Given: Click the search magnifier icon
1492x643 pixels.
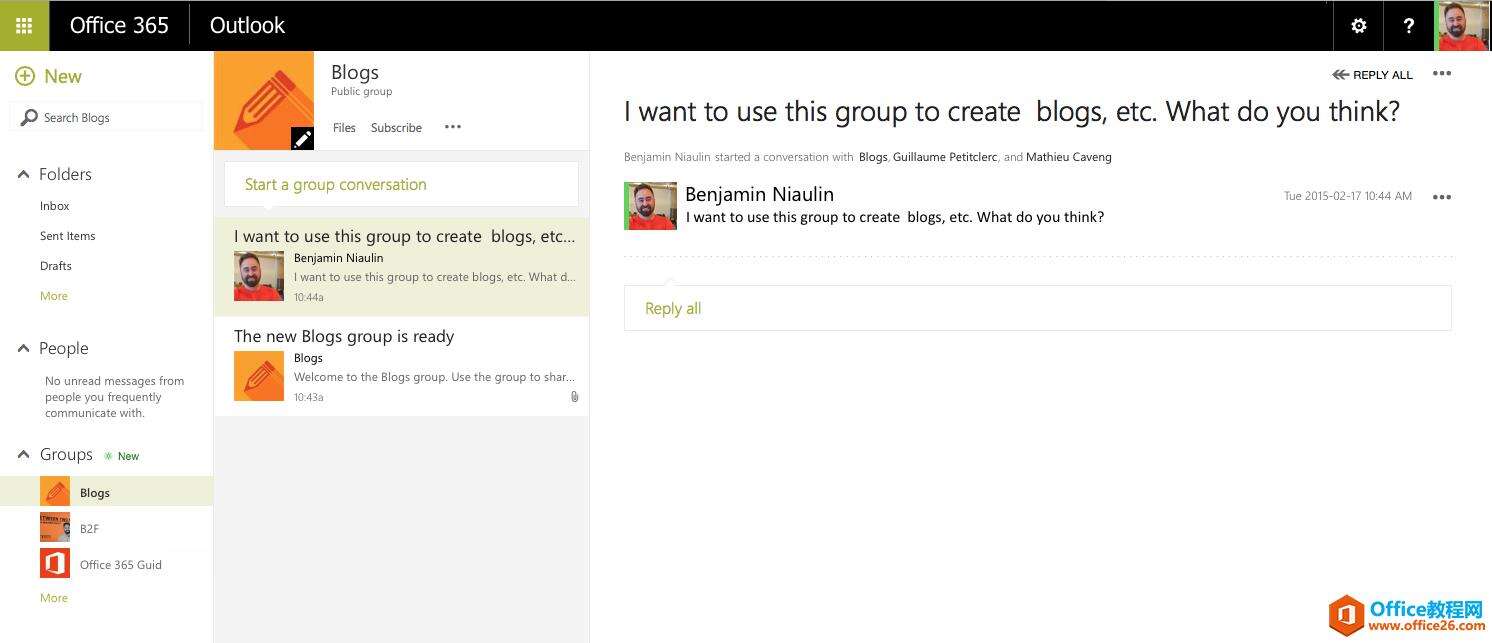Looking at the screenshot, I should click(x=28, y=118).
